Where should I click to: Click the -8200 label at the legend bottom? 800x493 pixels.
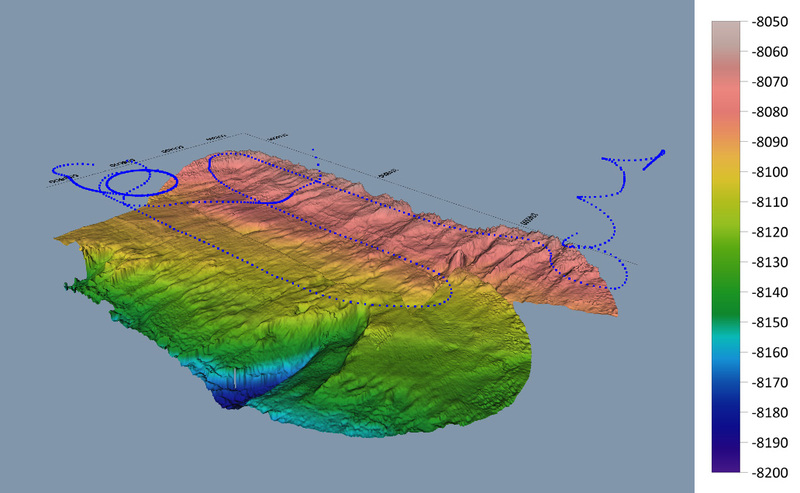coord(767,472)
